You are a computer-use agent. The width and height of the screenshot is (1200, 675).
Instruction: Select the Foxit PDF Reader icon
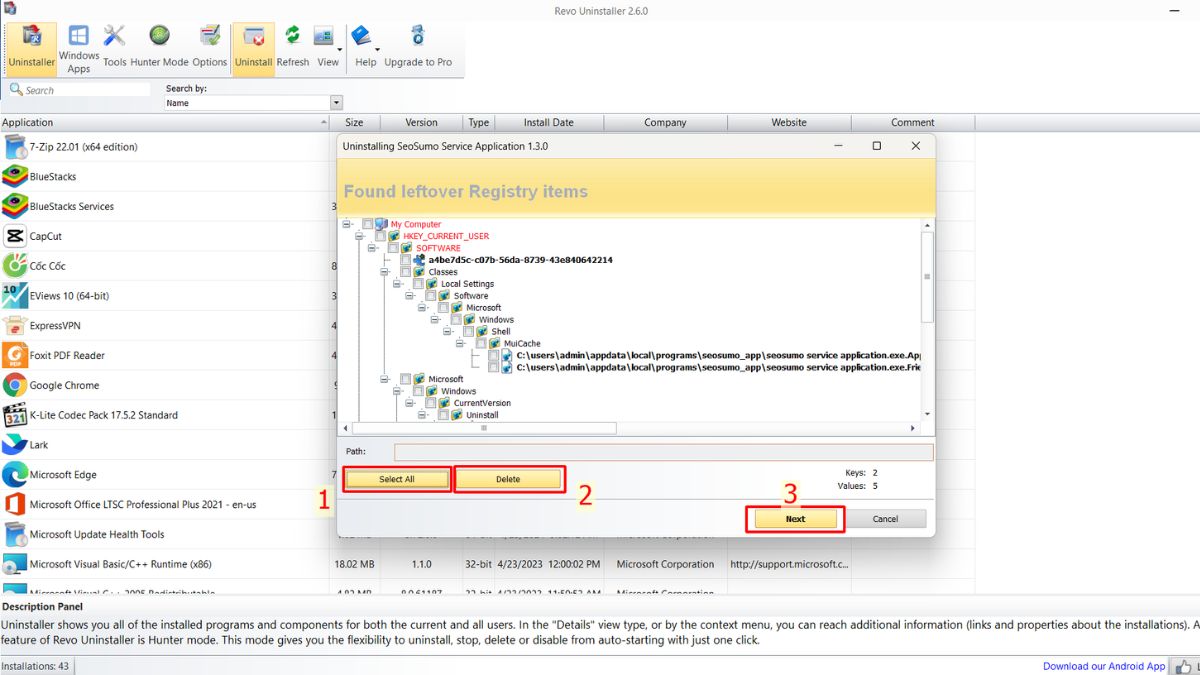[x=15, y=355]
